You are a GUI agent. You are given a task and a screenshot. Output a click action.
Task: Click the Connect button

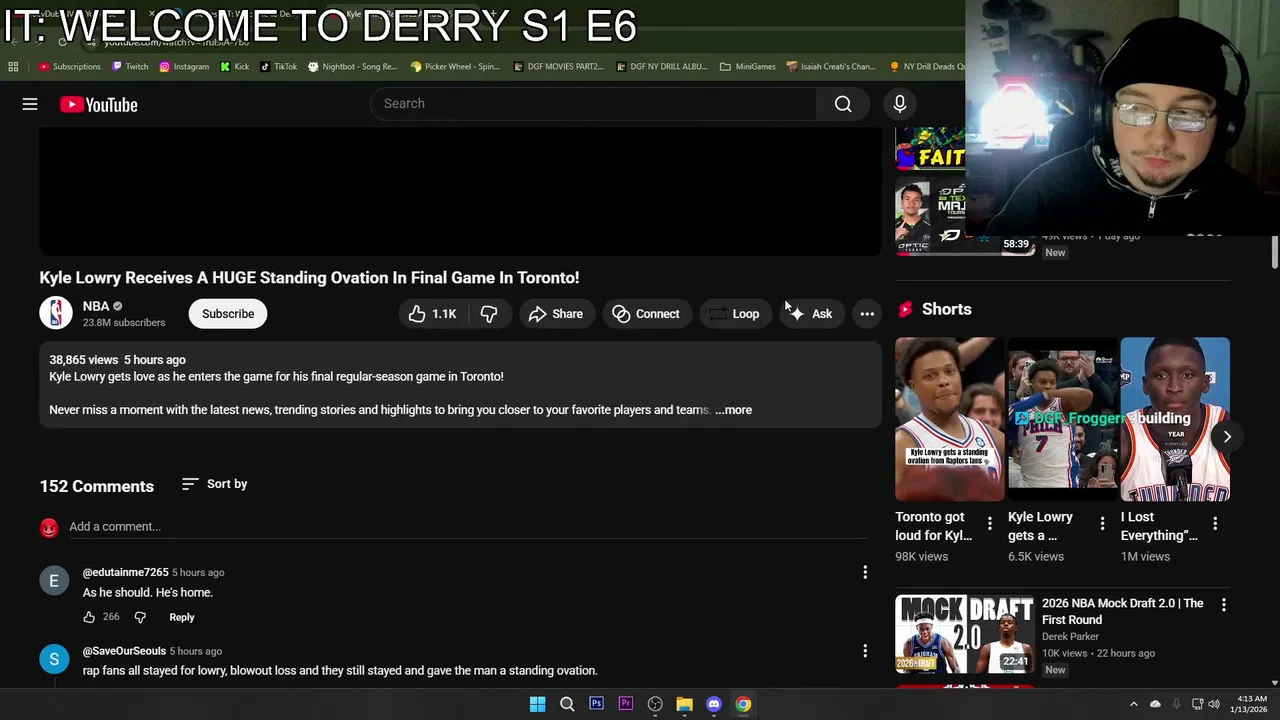pos(646,314)
